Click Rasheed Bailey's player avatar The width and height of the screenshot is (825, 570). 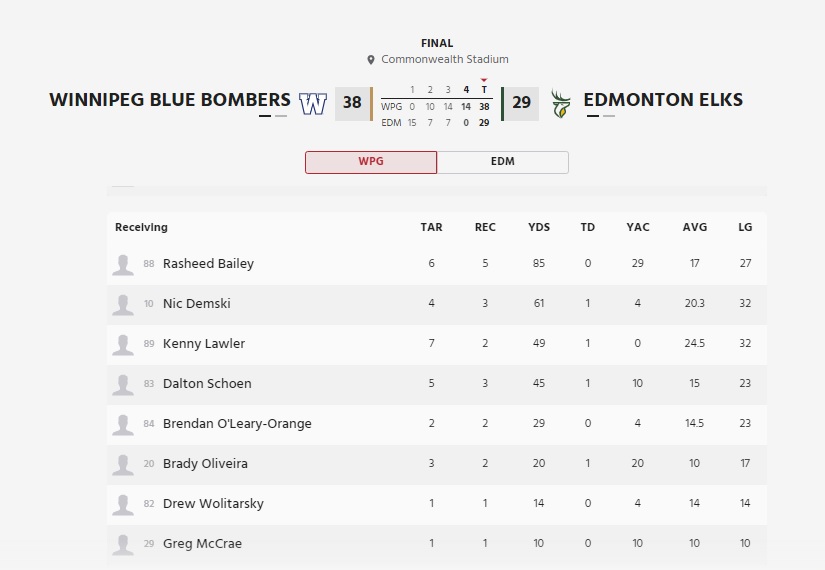click(x=123, y=264)
